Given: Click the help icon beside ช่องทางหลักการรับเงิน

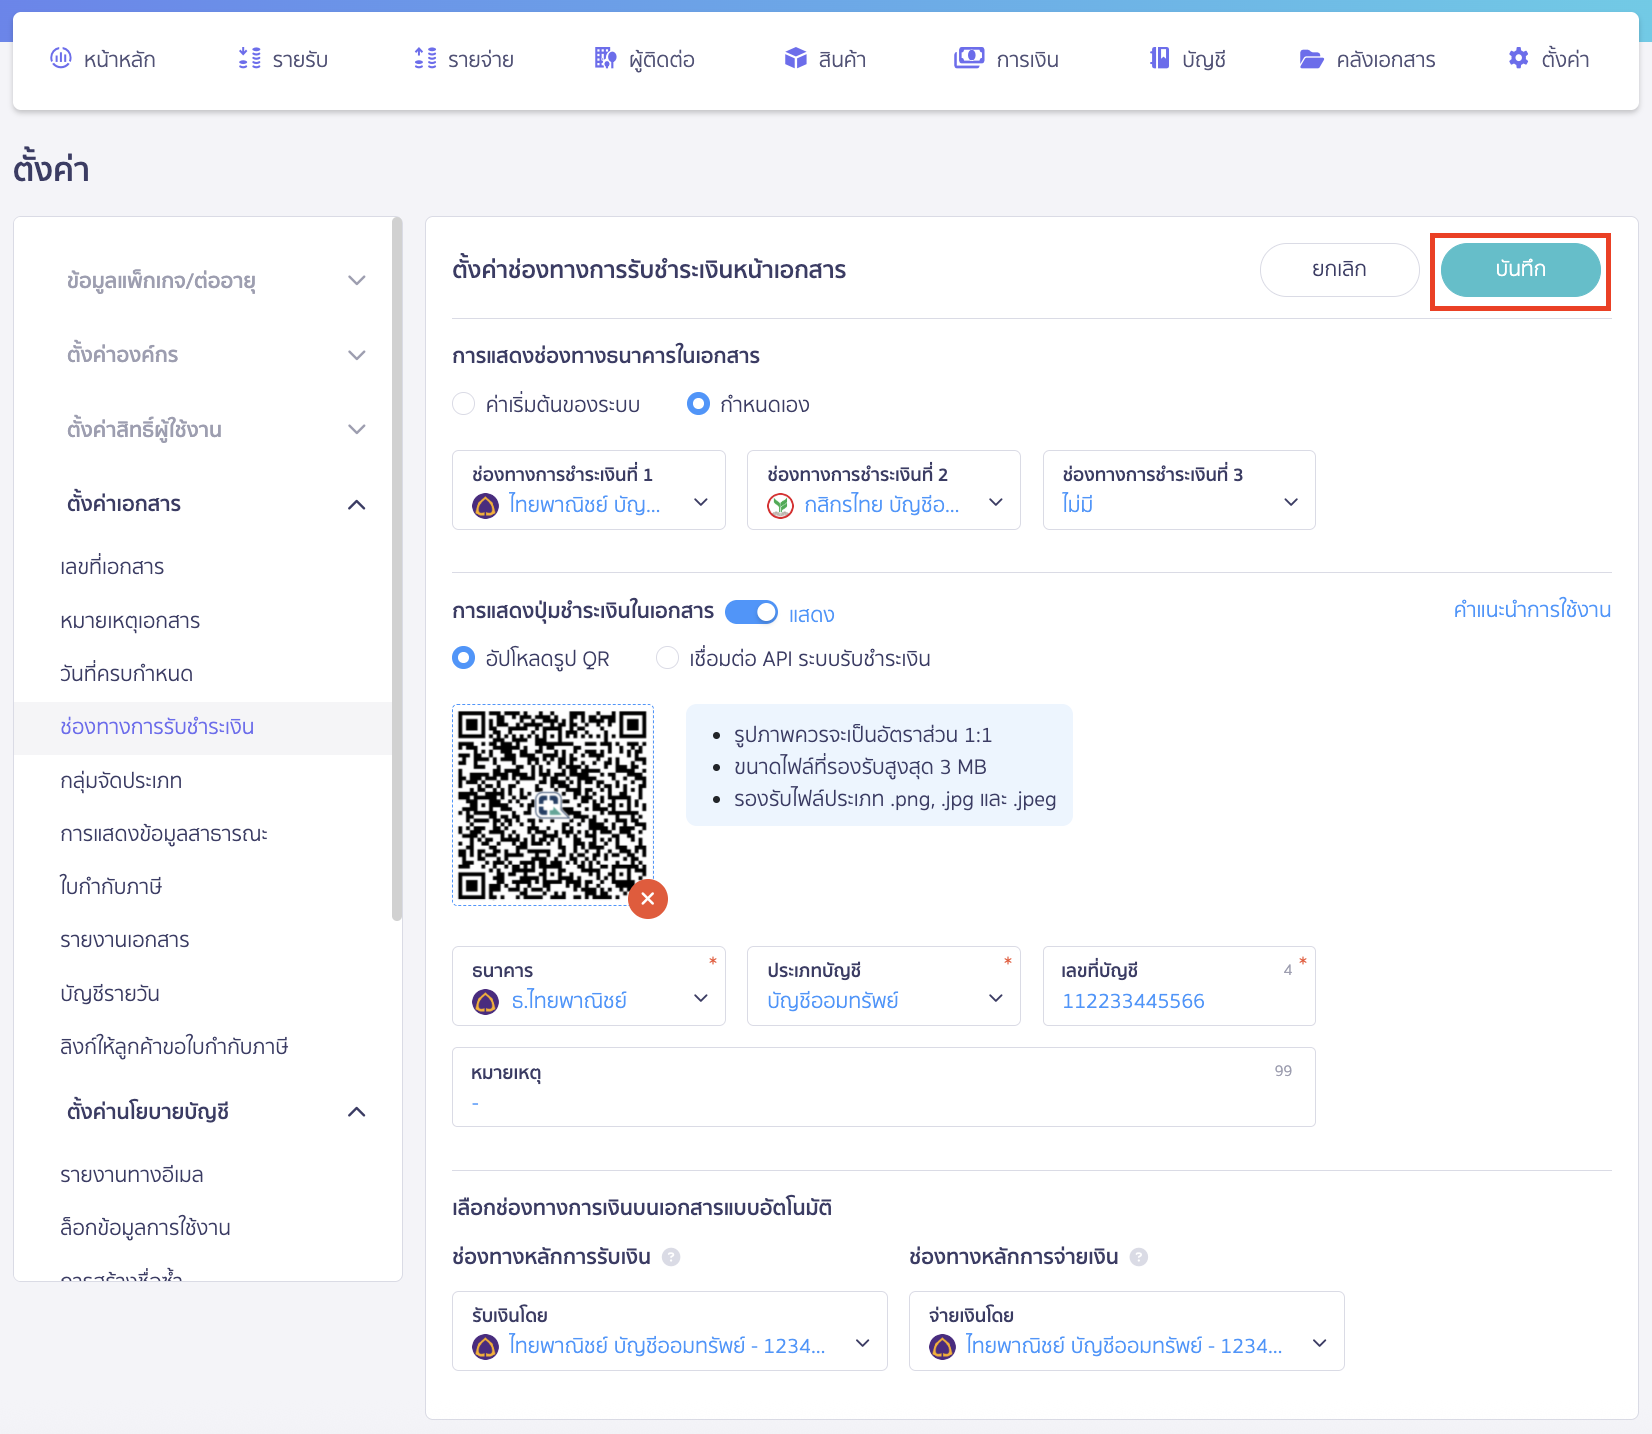Looking at the screenshot, I should pyautogui.click(x=673, y=1257).
